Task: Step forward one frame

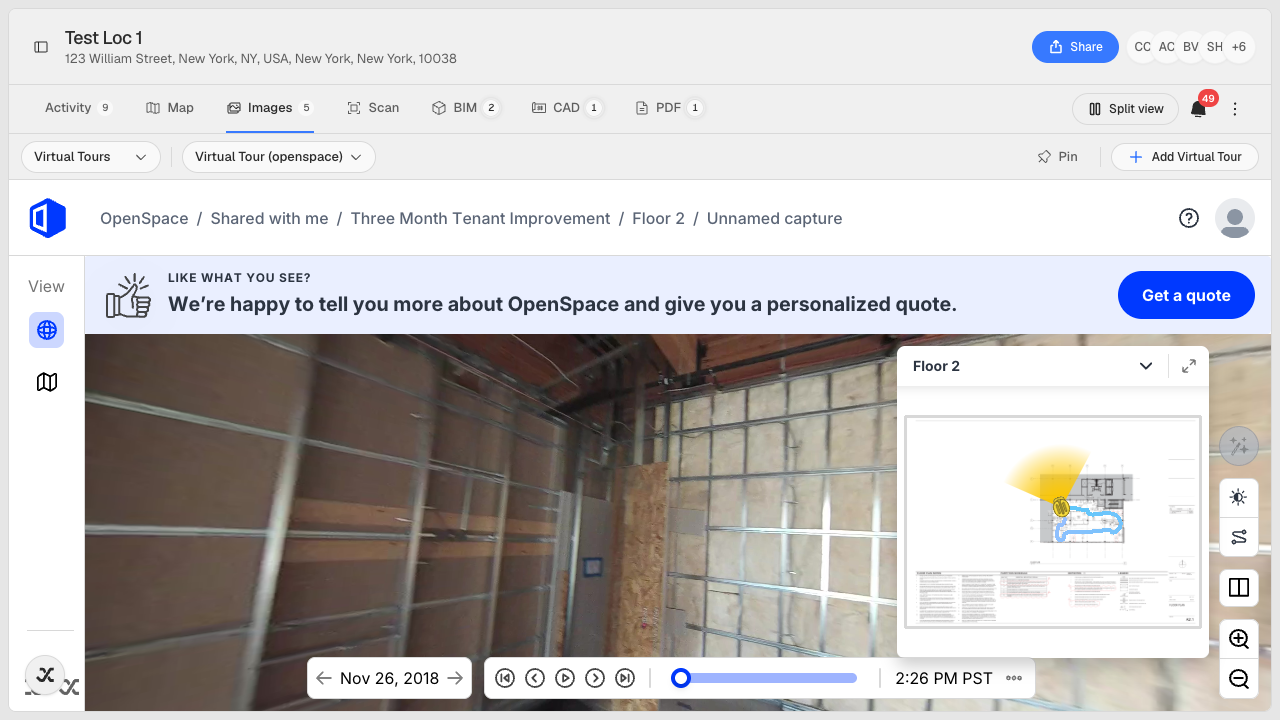Action: pos(595,678)
